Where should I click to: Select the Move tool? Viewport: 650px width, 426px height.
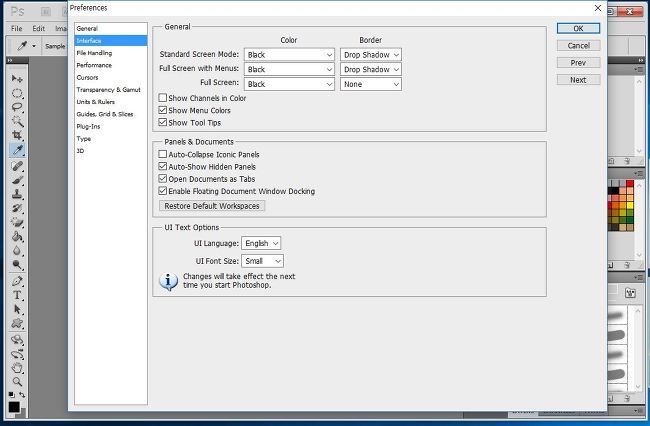point(17,78)
